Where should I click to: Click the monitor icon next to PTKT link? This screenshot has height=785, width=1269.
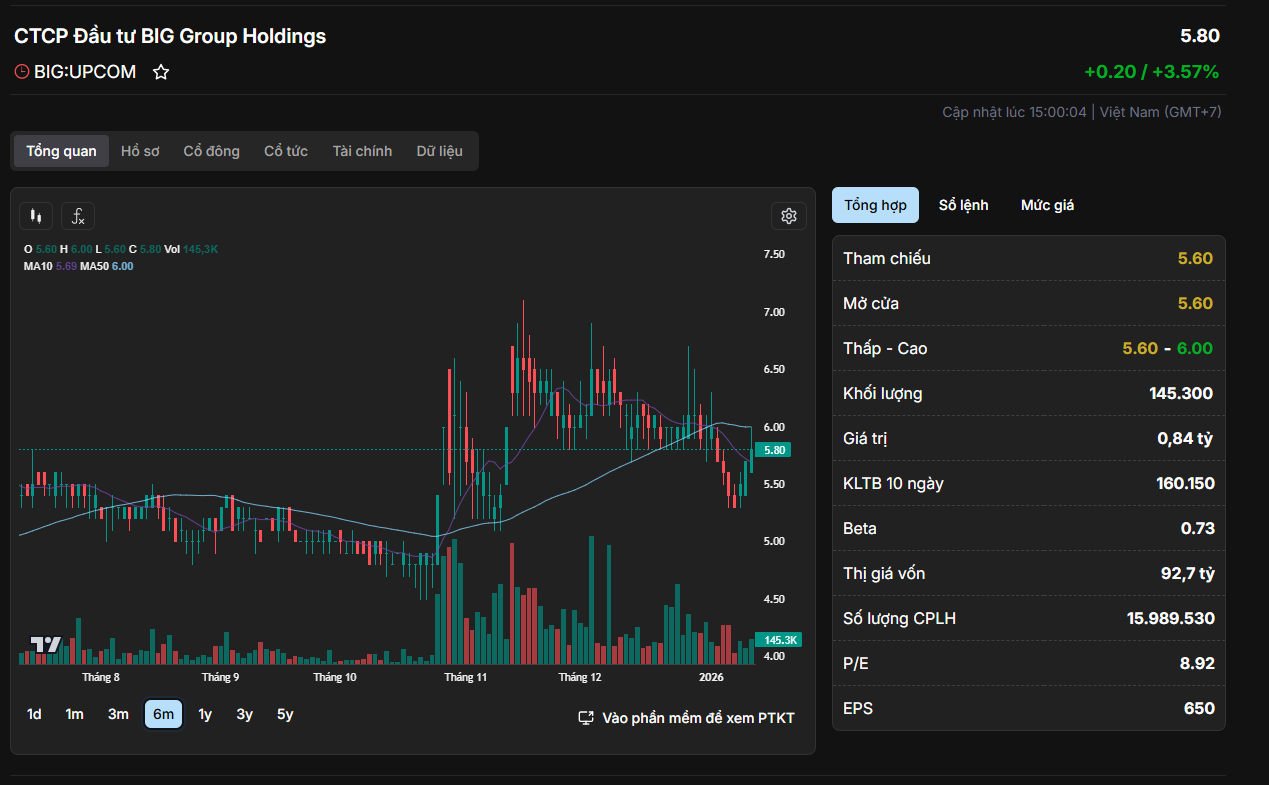pos(586,718)
